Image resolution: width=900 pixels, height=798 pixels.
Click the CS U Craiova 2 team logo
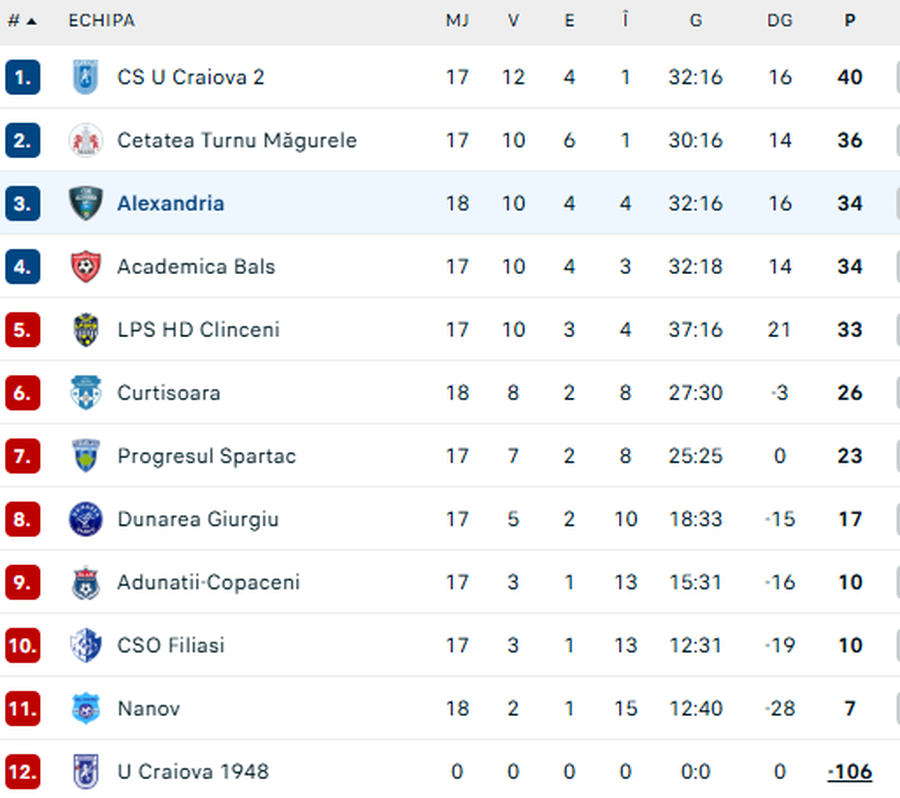point(85,77)
